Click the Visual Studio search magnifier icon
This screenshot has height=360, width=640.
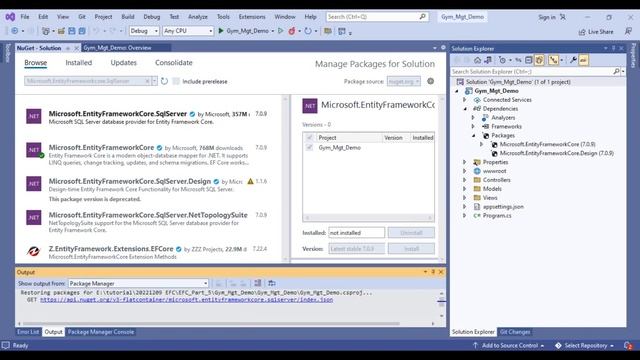pyautogui.click(x=422, y=17)
